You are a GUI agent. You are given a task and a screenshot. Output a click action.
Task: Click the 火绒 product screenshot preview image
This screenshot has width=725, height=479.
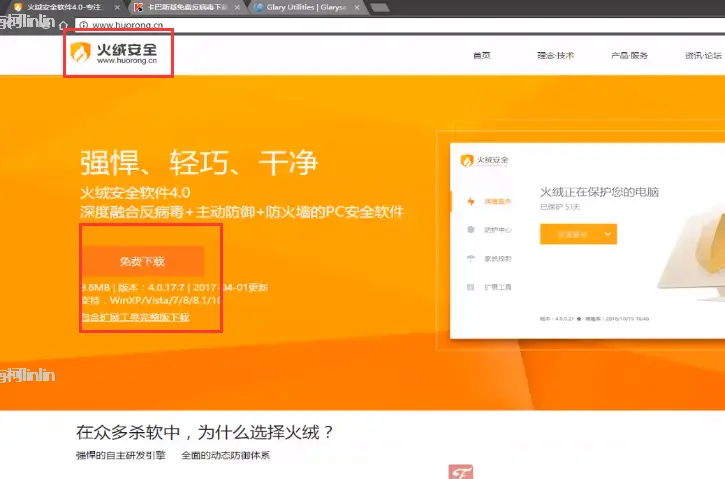click(587, 240)
